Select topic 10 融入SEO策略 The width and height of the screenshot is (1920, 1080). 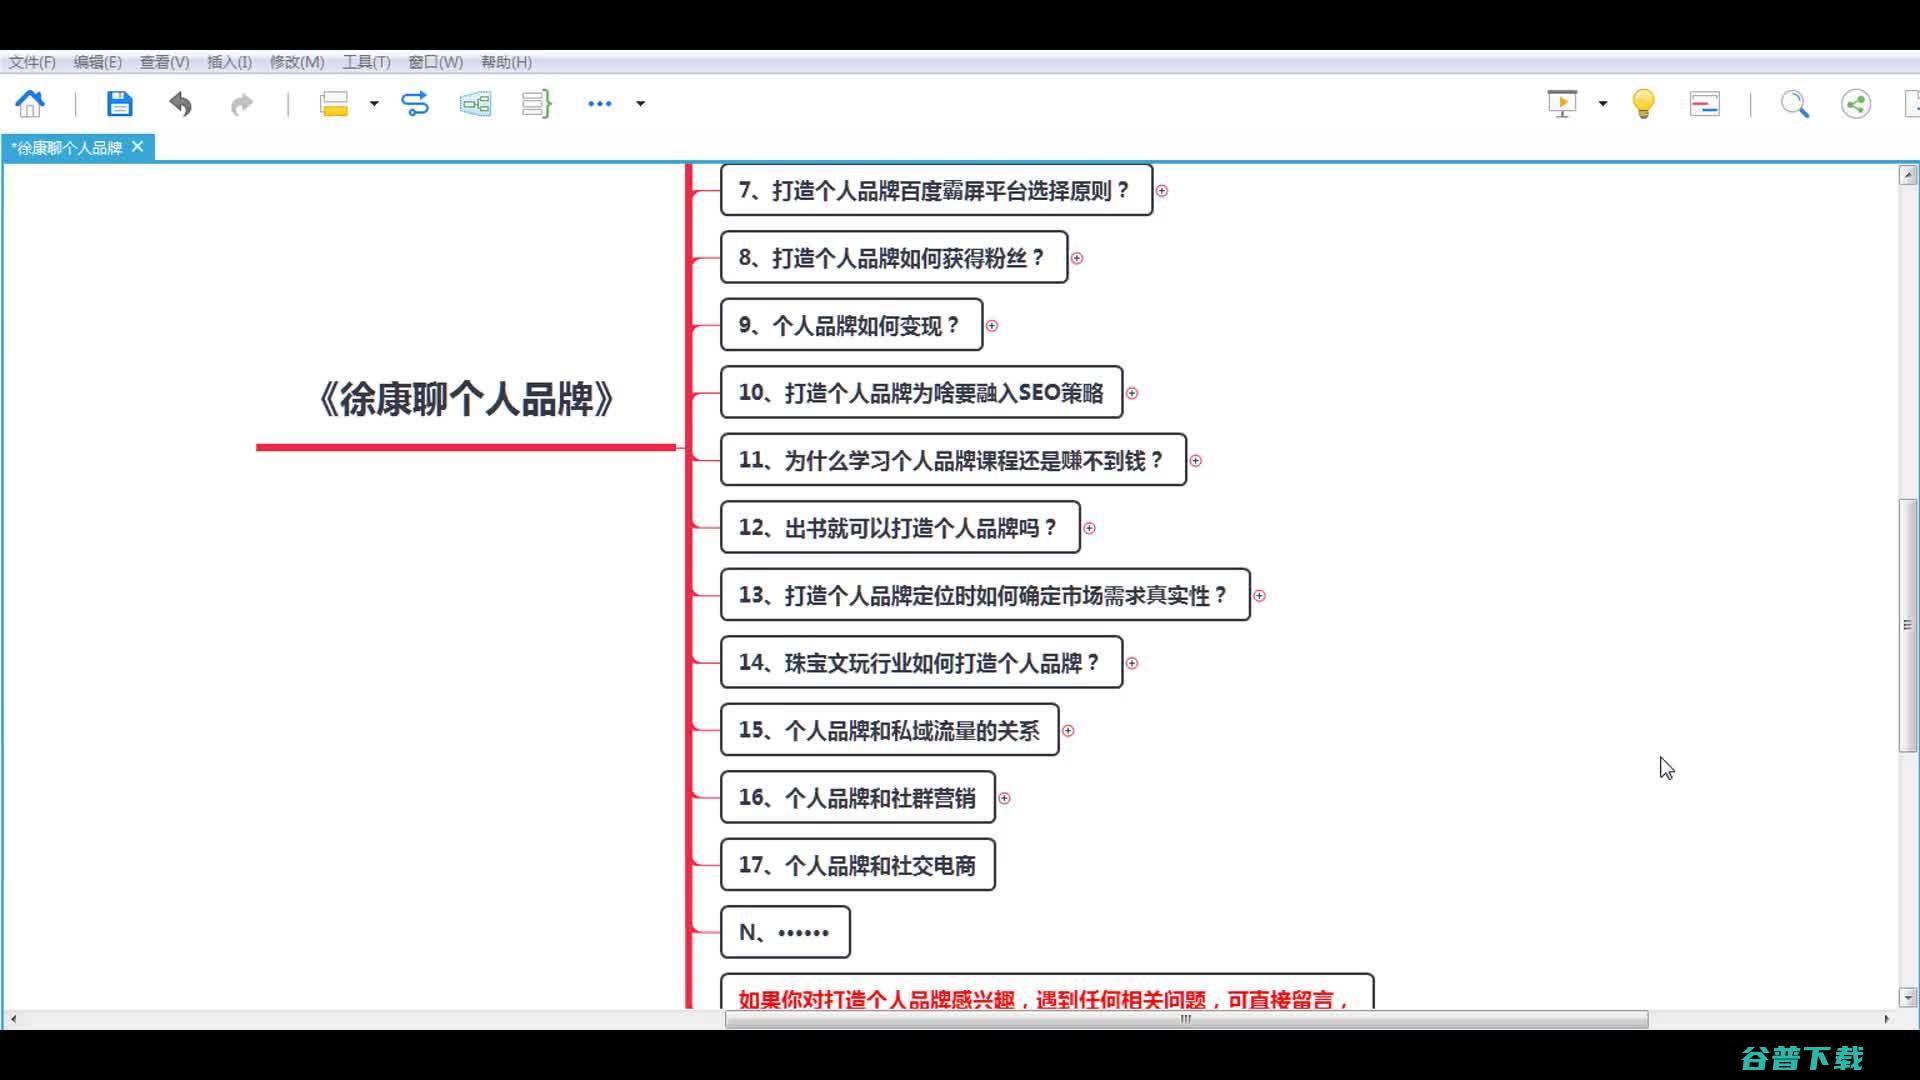pyautogui.click(x=921, y=392)
